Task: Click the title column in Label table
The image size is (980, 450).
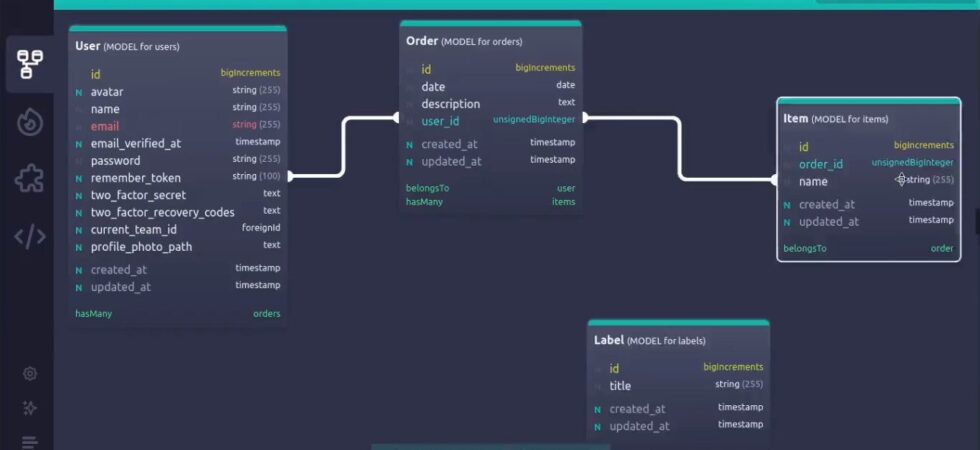Action: pyautogui.click(x=678, y=386)
